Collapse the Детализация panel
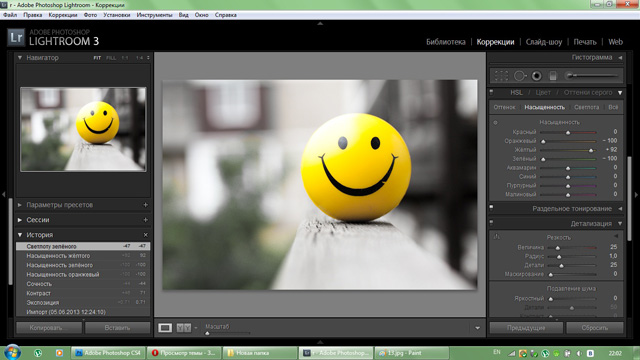This screenshot has height=360, width=640. pos(620,224)
